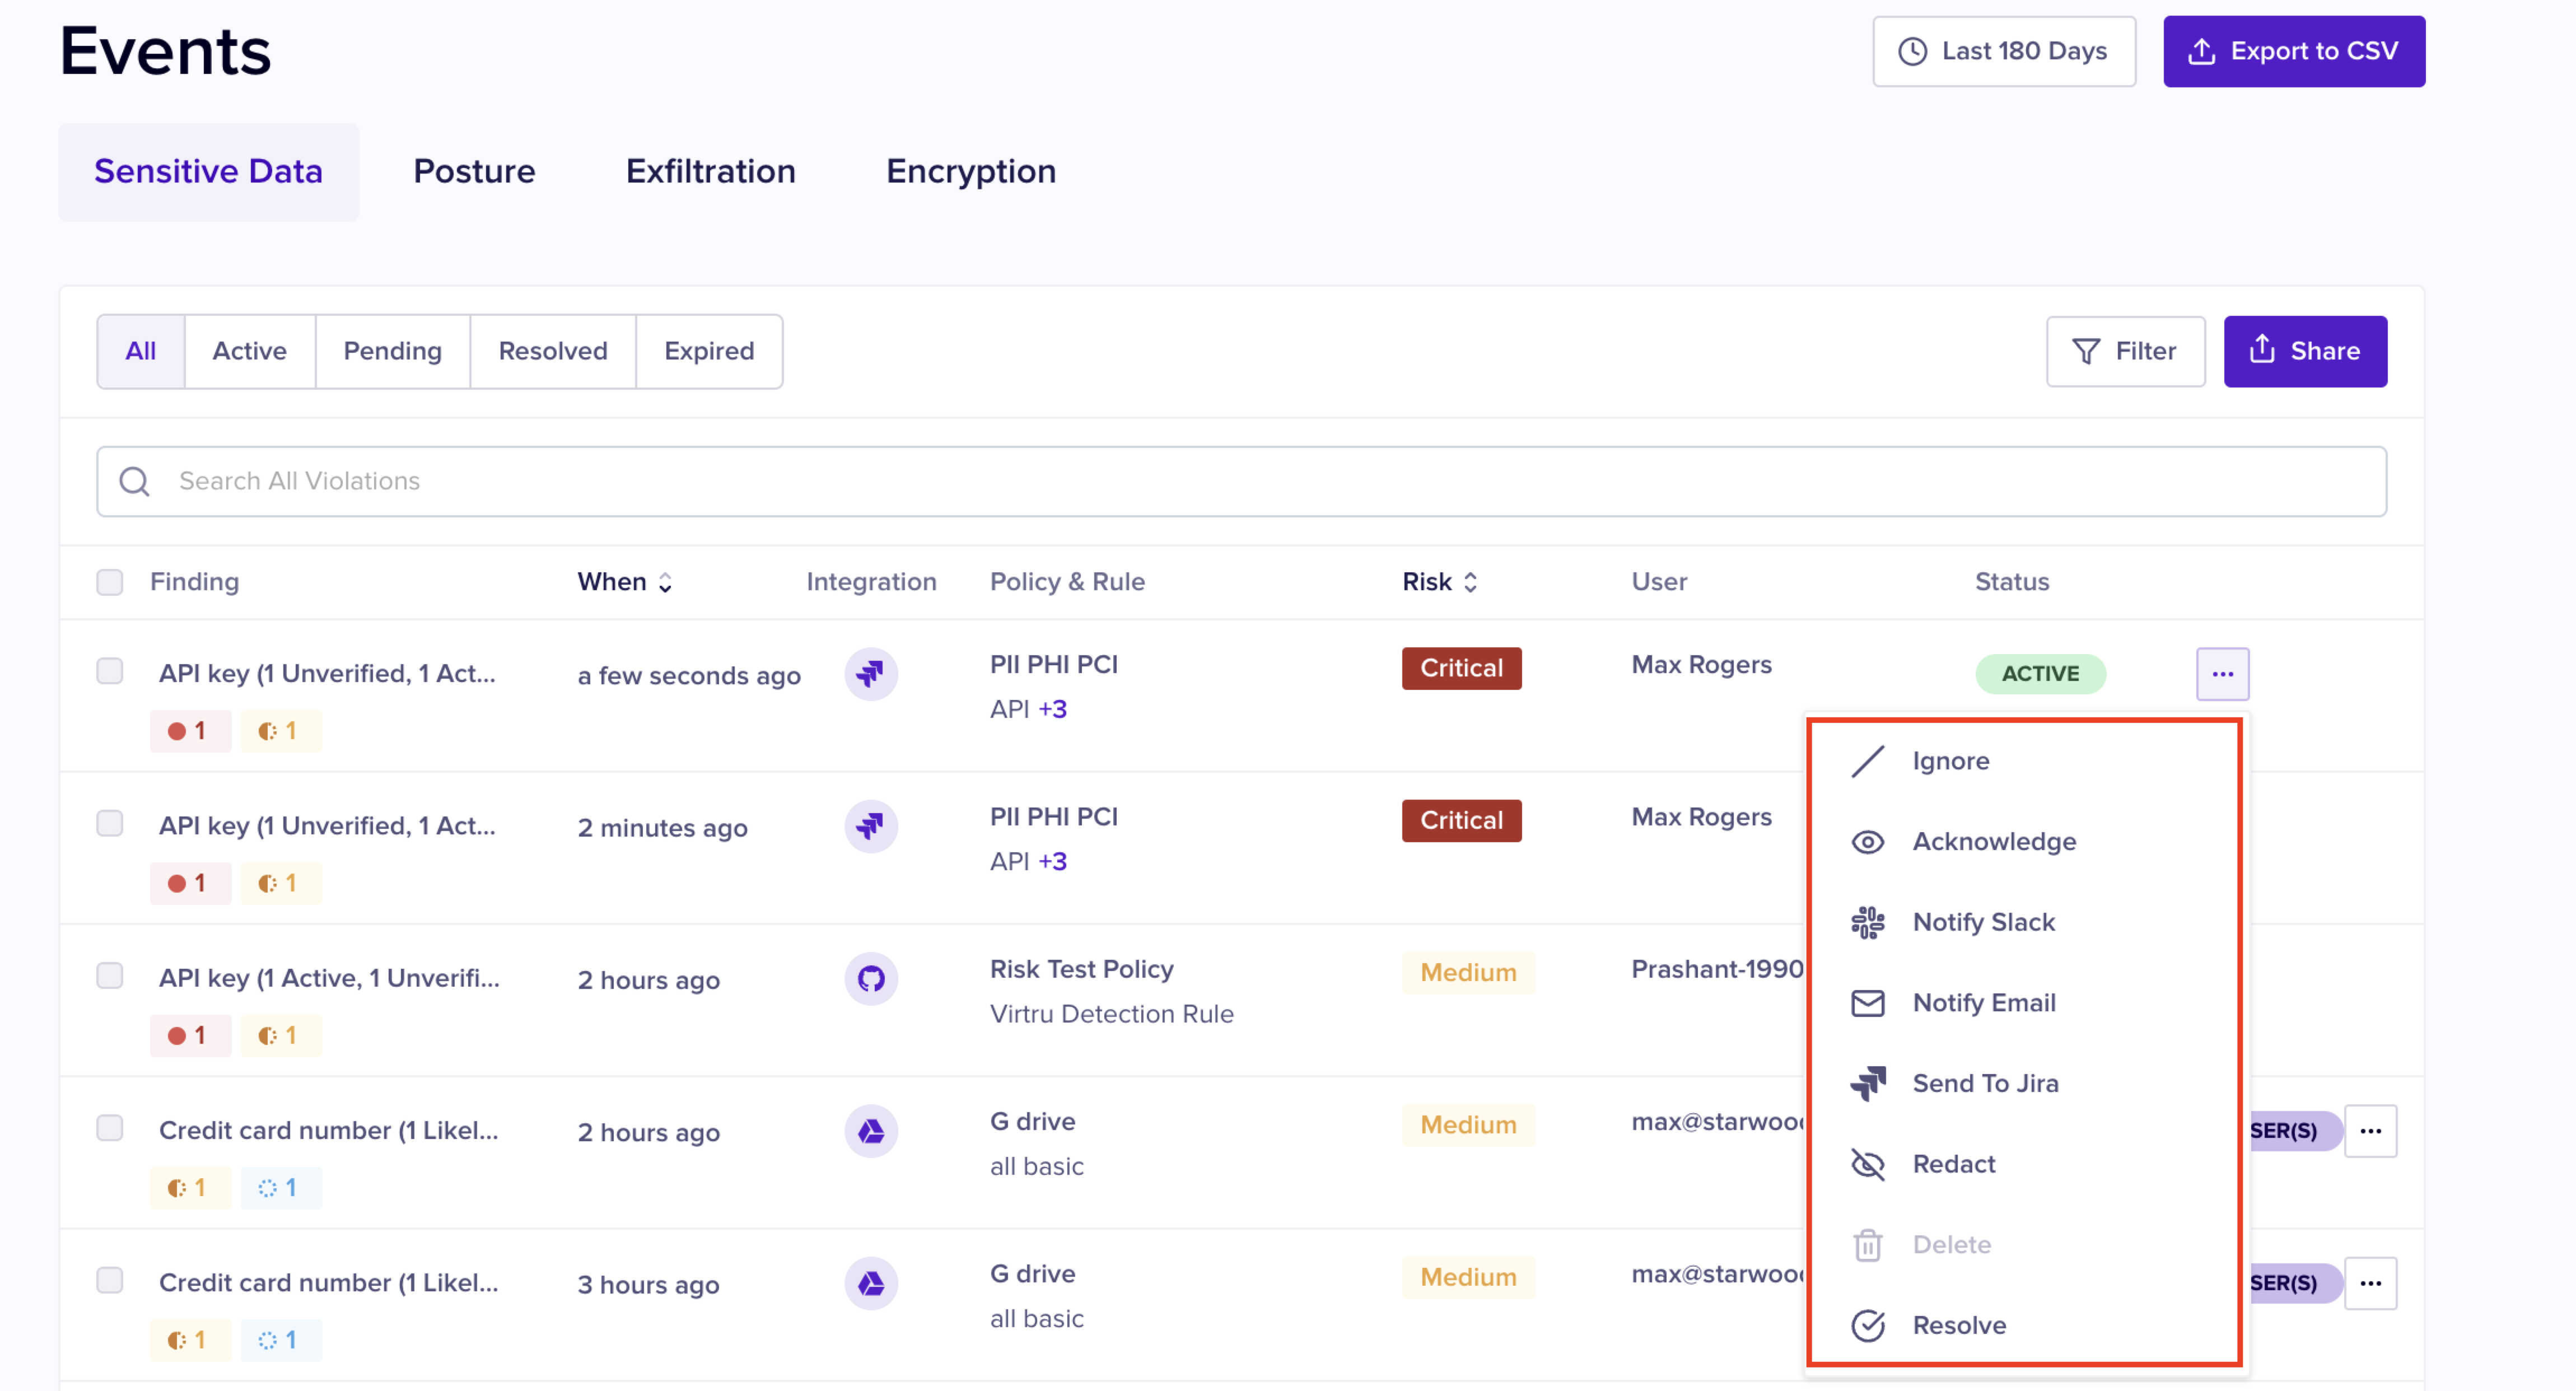The height and width of the screenshot is (1391, 2576).
Task: Export events to CSV
Action: tap(2293, 51)
